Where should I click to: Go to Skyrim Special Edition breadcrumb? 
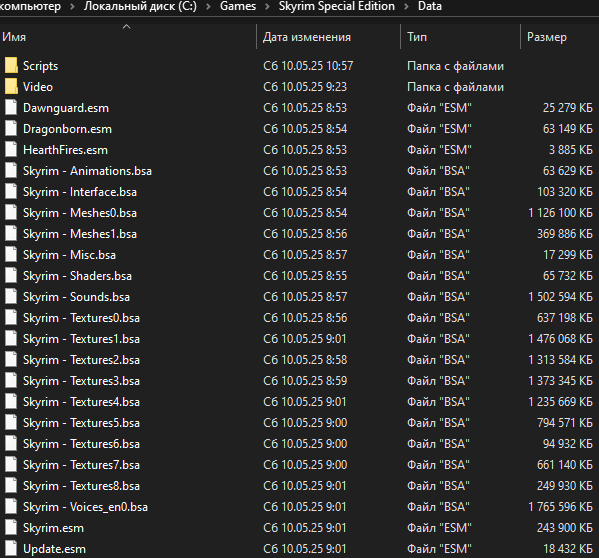pyautogui.click(x=337, y=6)
